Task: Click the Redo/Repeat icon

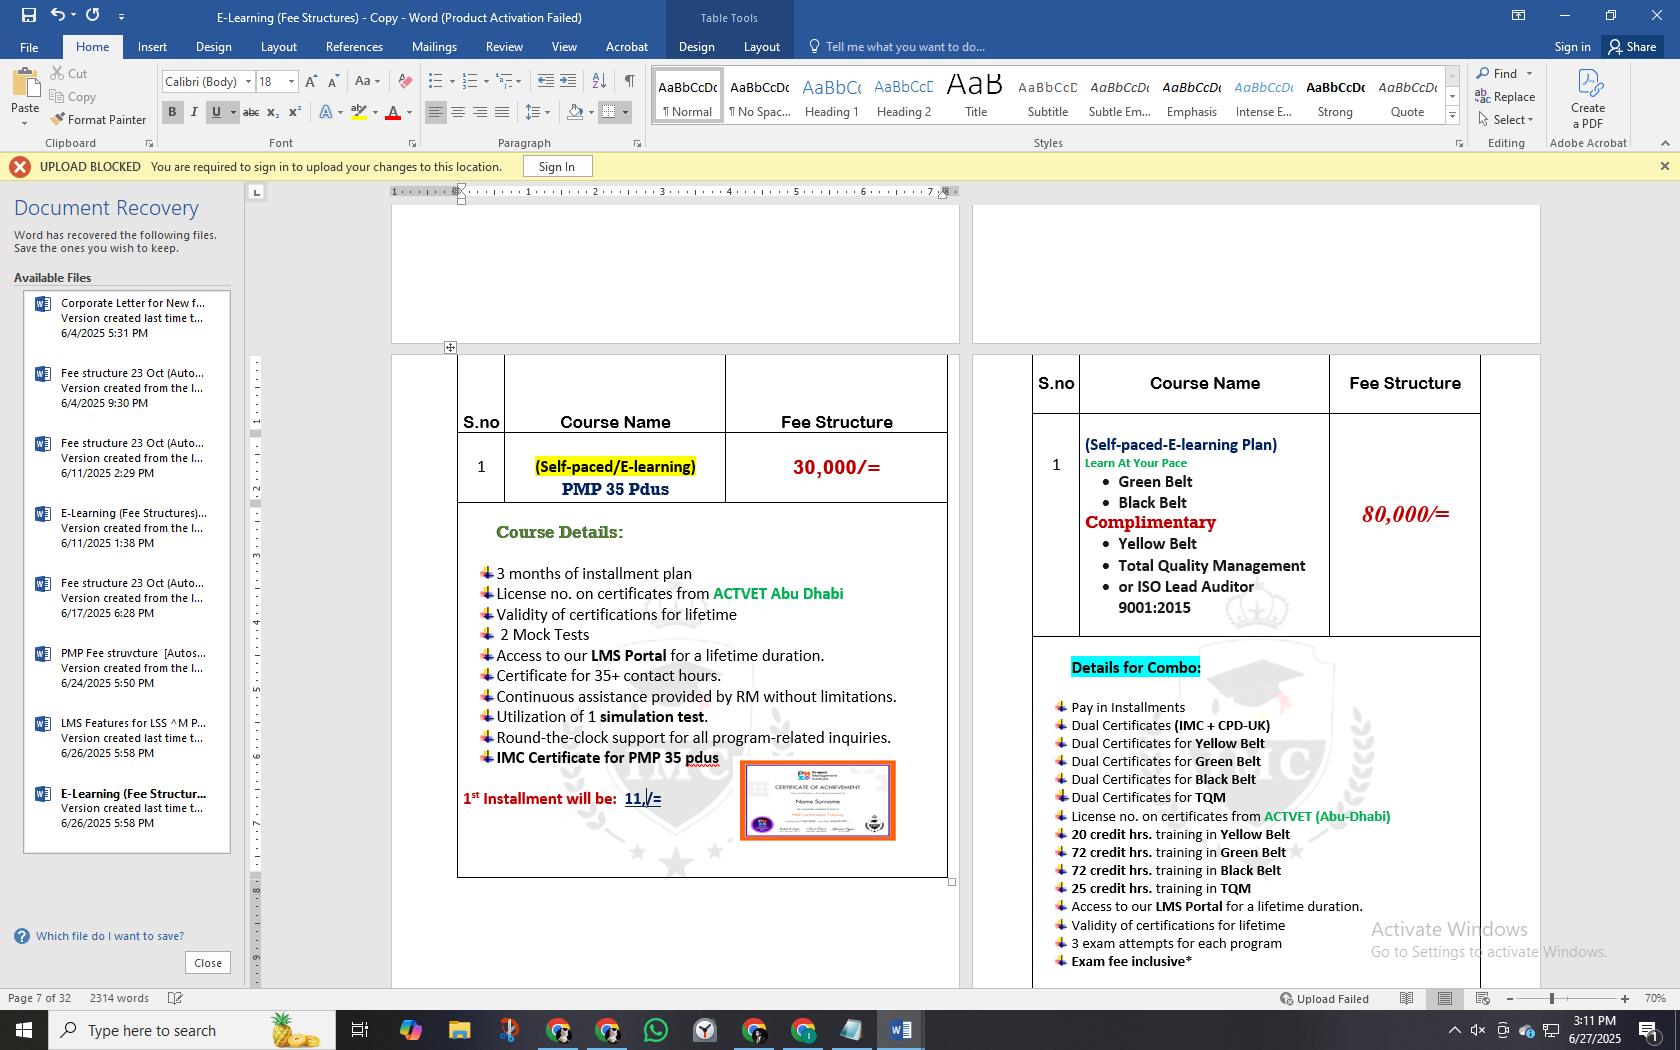Action: 93,16
